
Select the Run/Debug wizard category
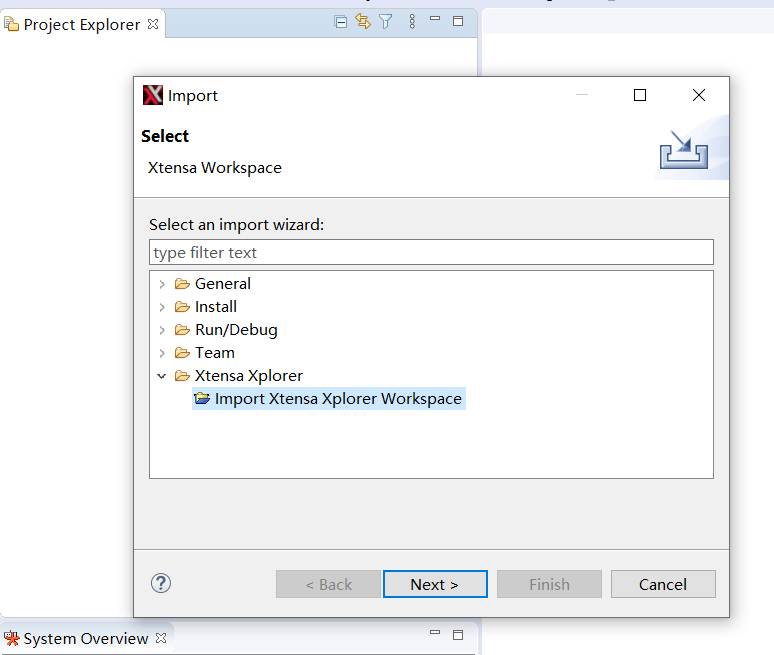236,330
